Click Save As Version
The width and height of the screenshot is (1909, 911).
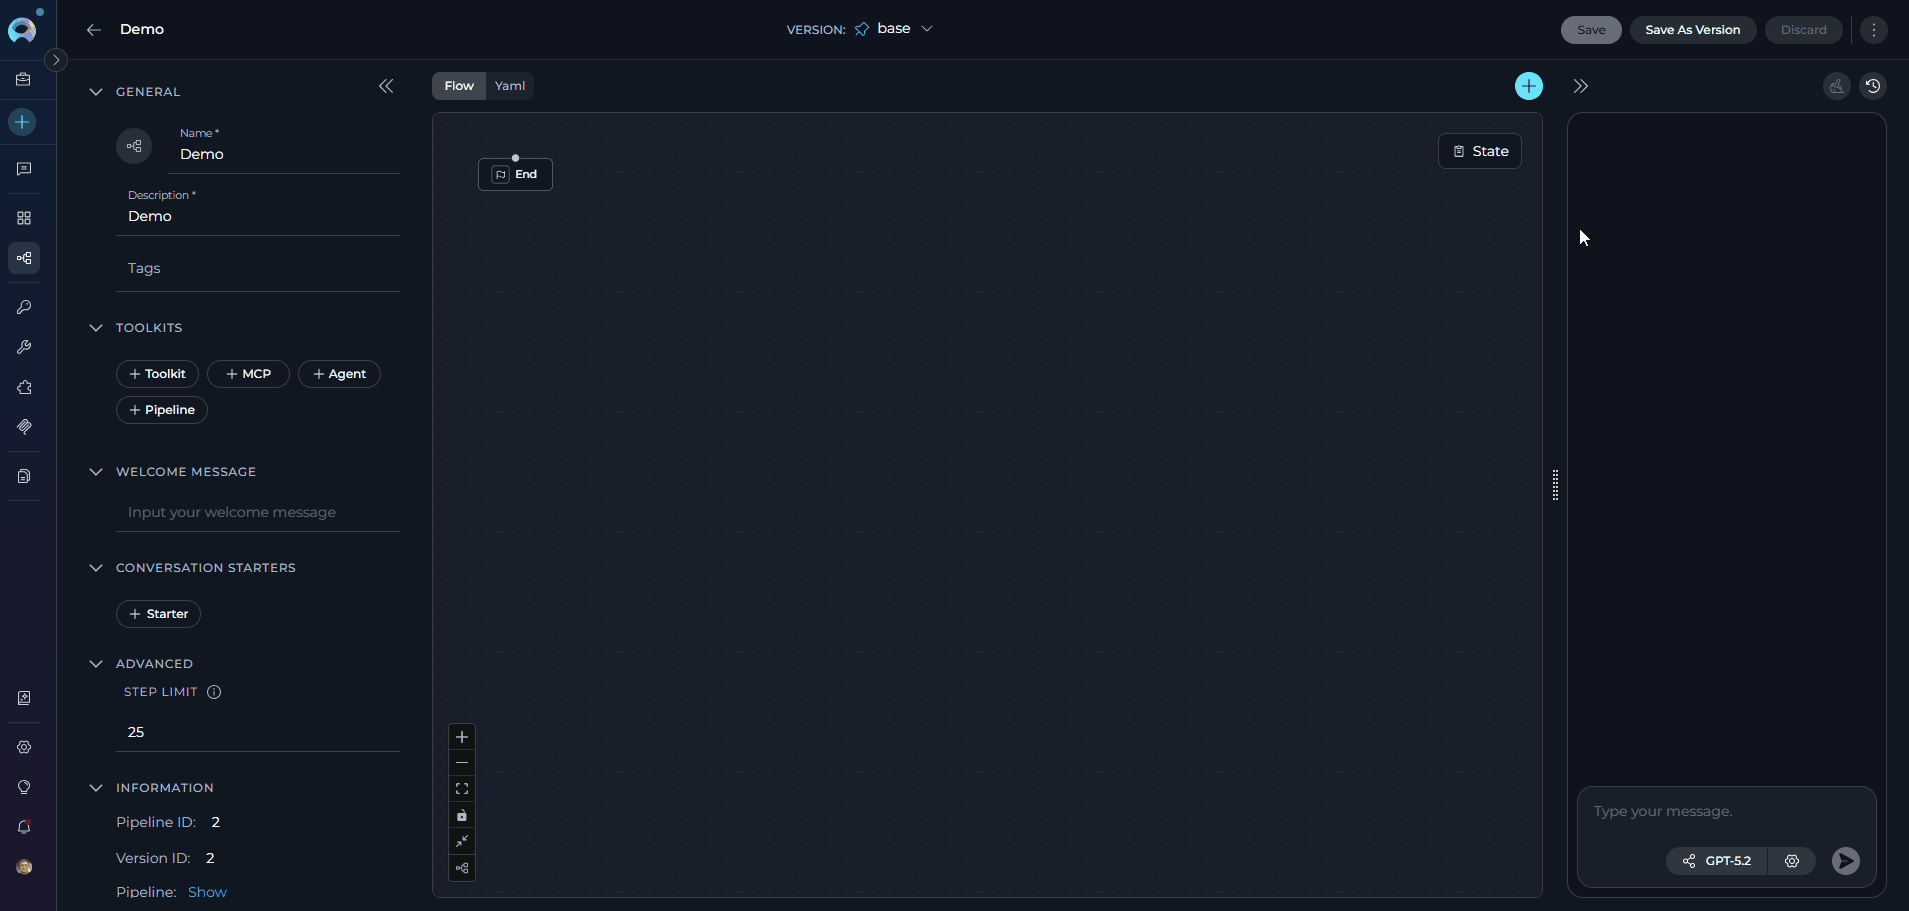(x=1692, y=30)
